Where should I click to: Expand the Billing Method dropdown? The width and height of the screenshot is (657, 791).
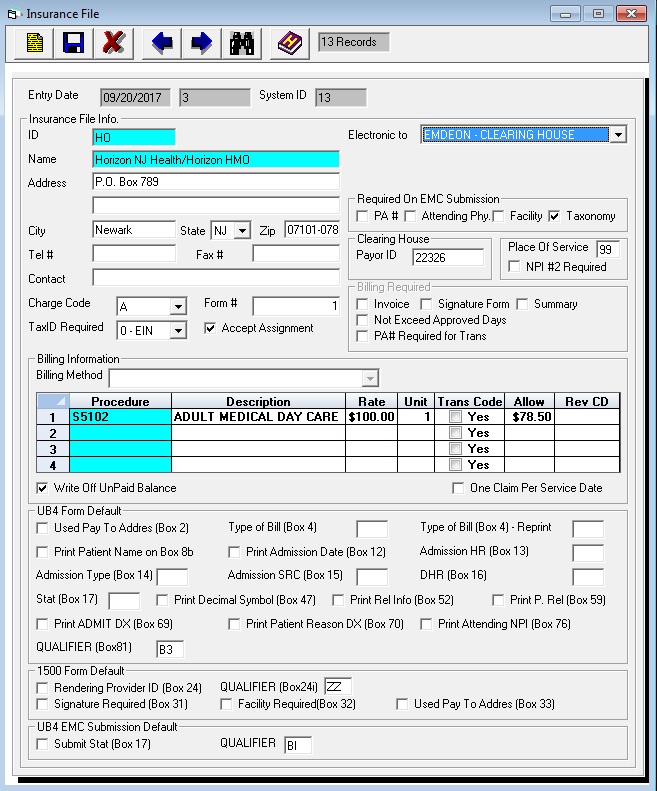pos(370,378)
